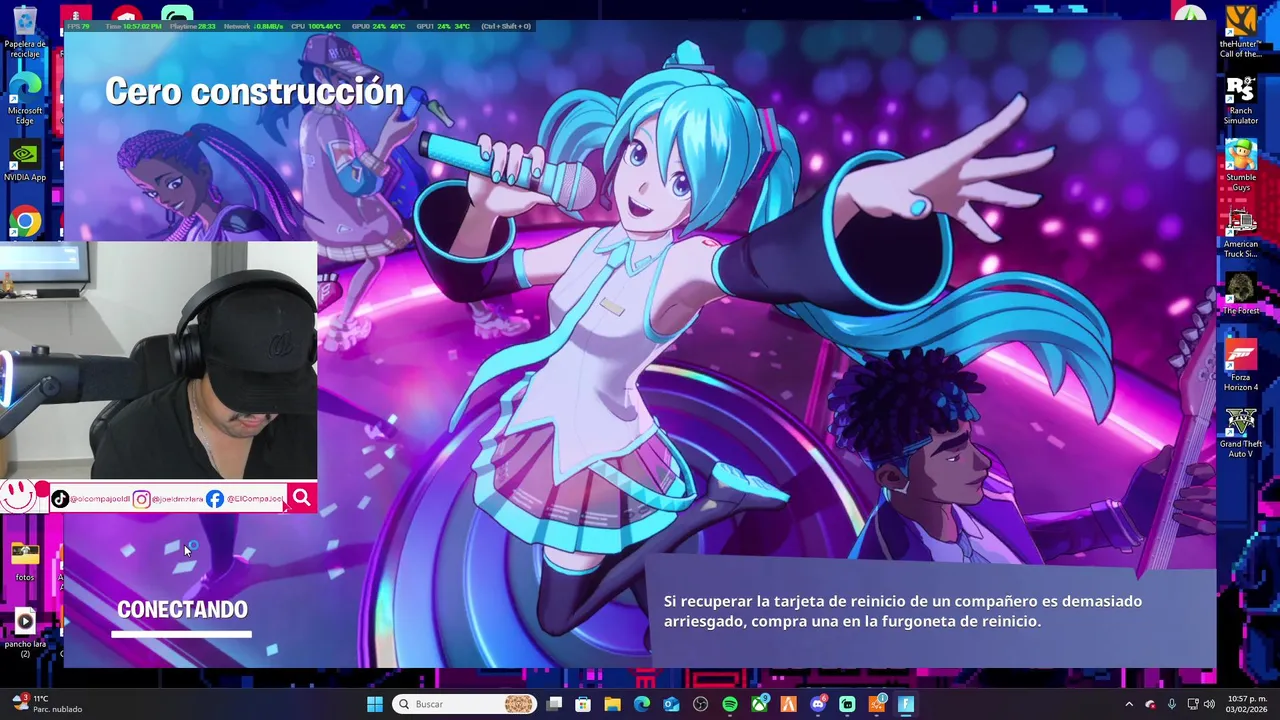Click the Playtime 28:33 overlay readout
Image resolution: width=1280 pixels, height=720 pixels.
click(x=193, y=26)
